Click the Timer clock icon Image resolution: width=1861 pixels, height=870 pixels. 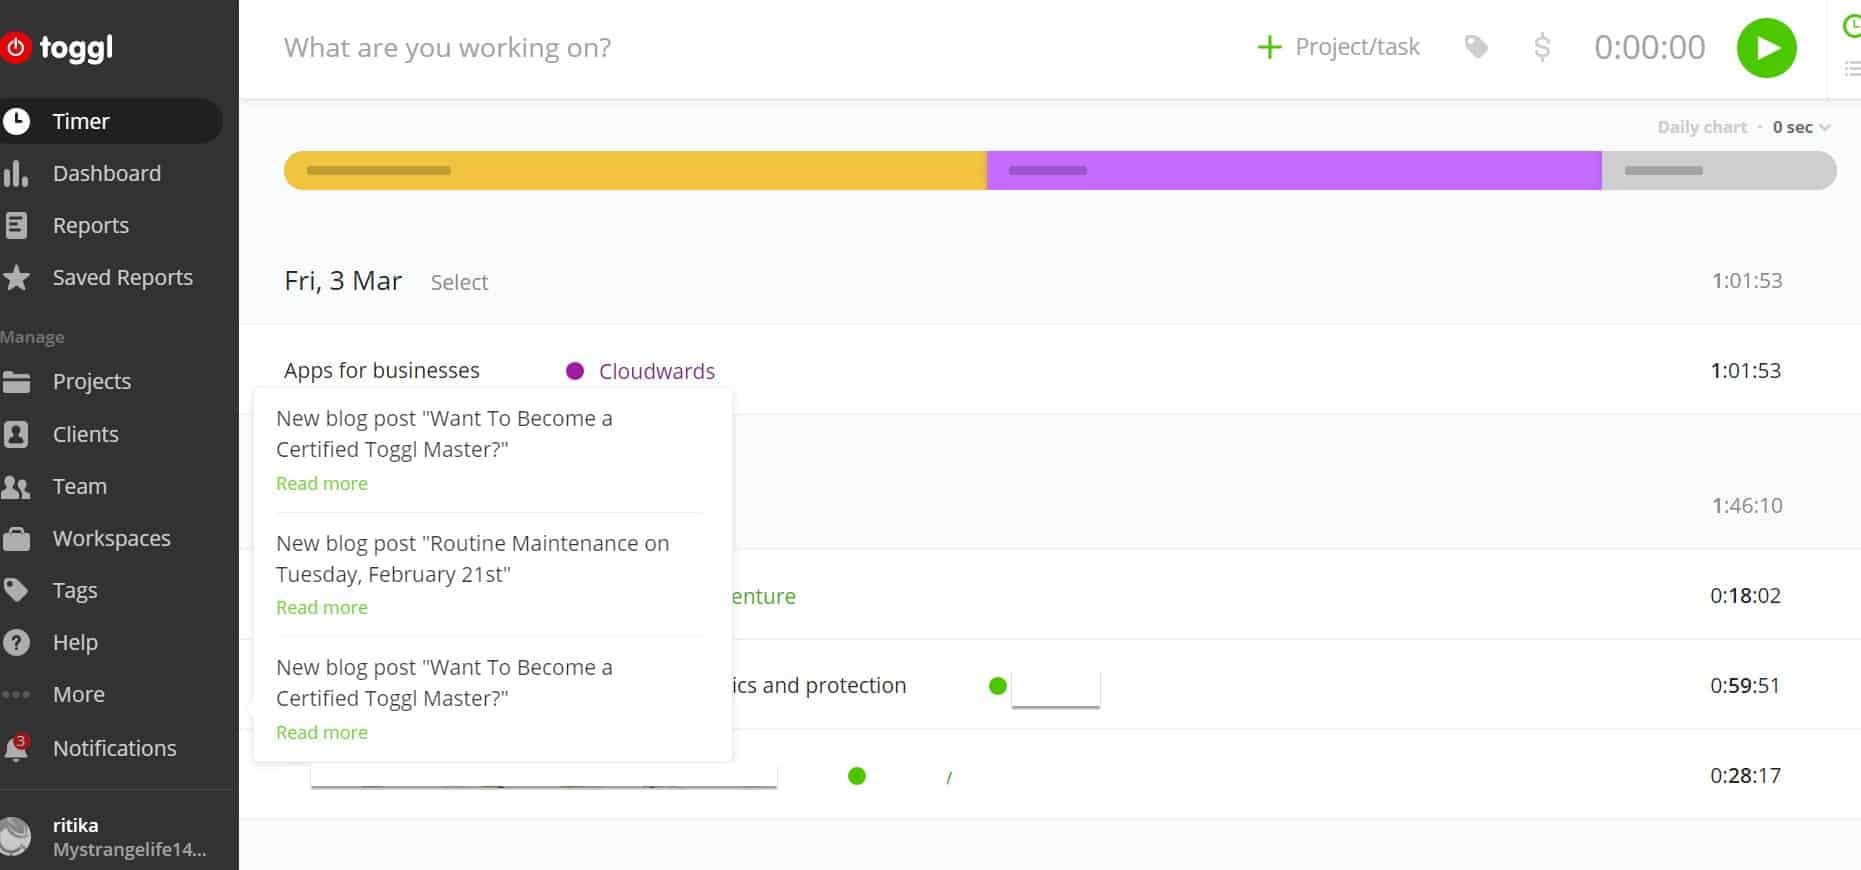click(x=16, y=121)
